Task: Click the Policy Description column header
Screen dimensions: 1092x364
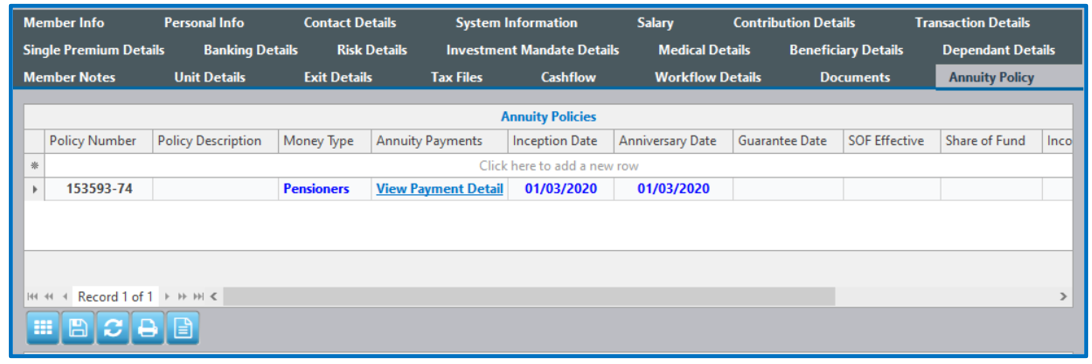Action: click(216, 141)
